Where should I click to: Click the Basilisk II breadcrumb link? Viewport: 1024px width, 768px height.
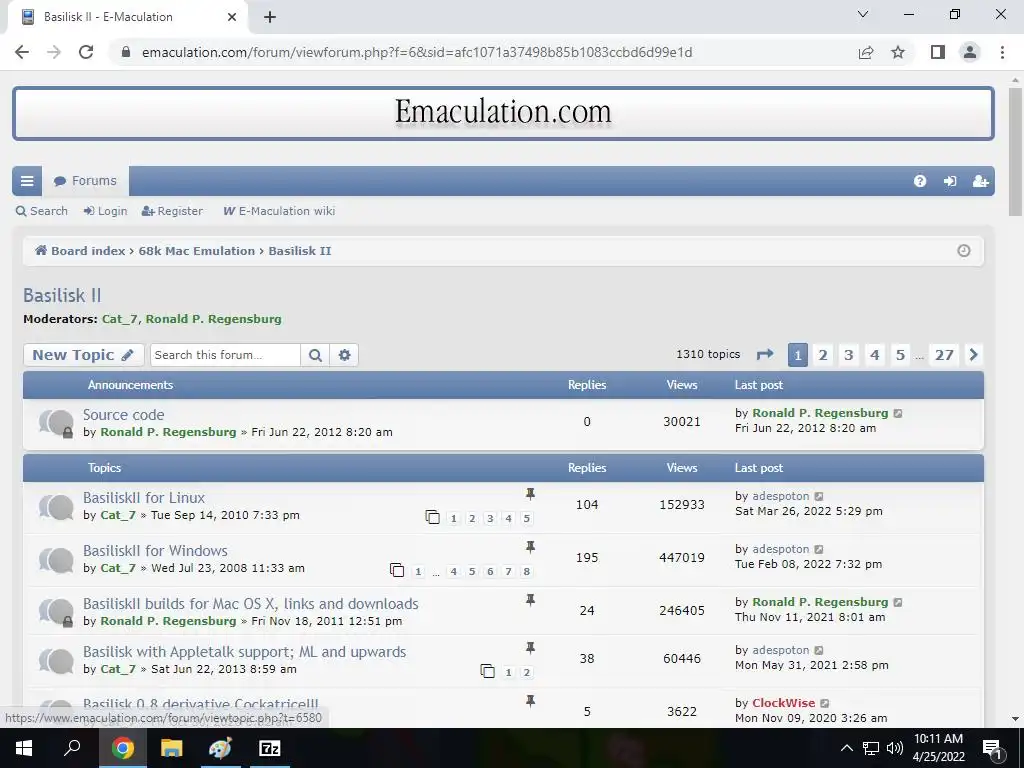coord(300,251)
